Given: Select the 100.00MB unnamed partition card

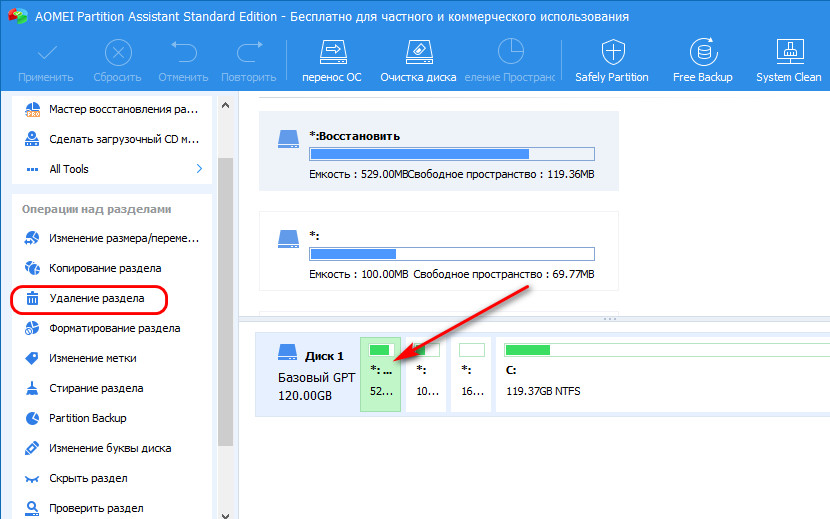Looking at the screenshot, I should coord(438,251).
